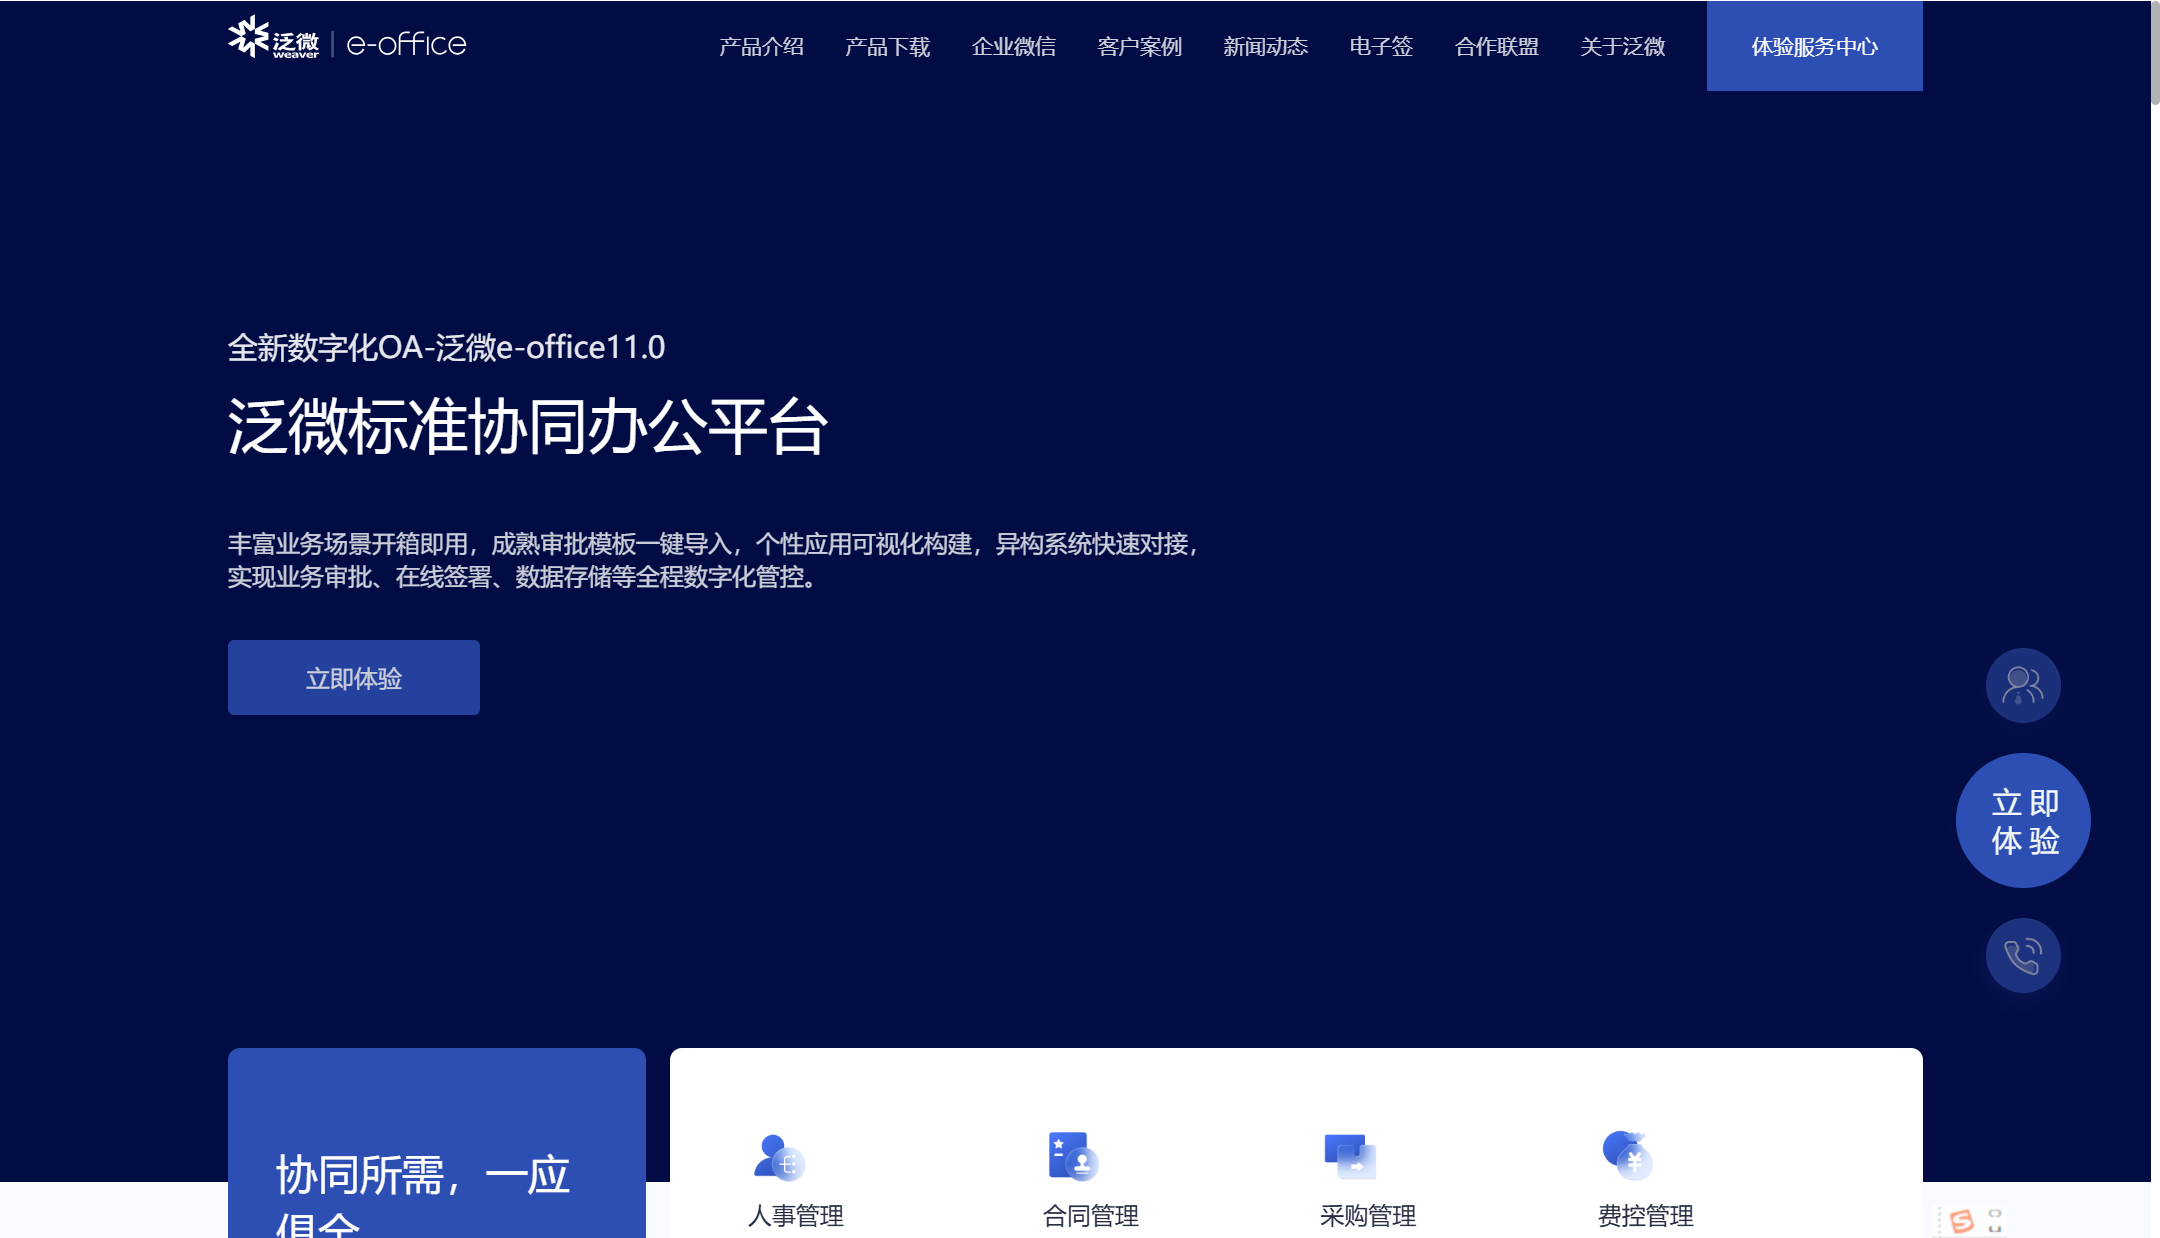Click the phone call floating icon
Viewport: 2160px width, 1238px height.
pos(2022,956)
